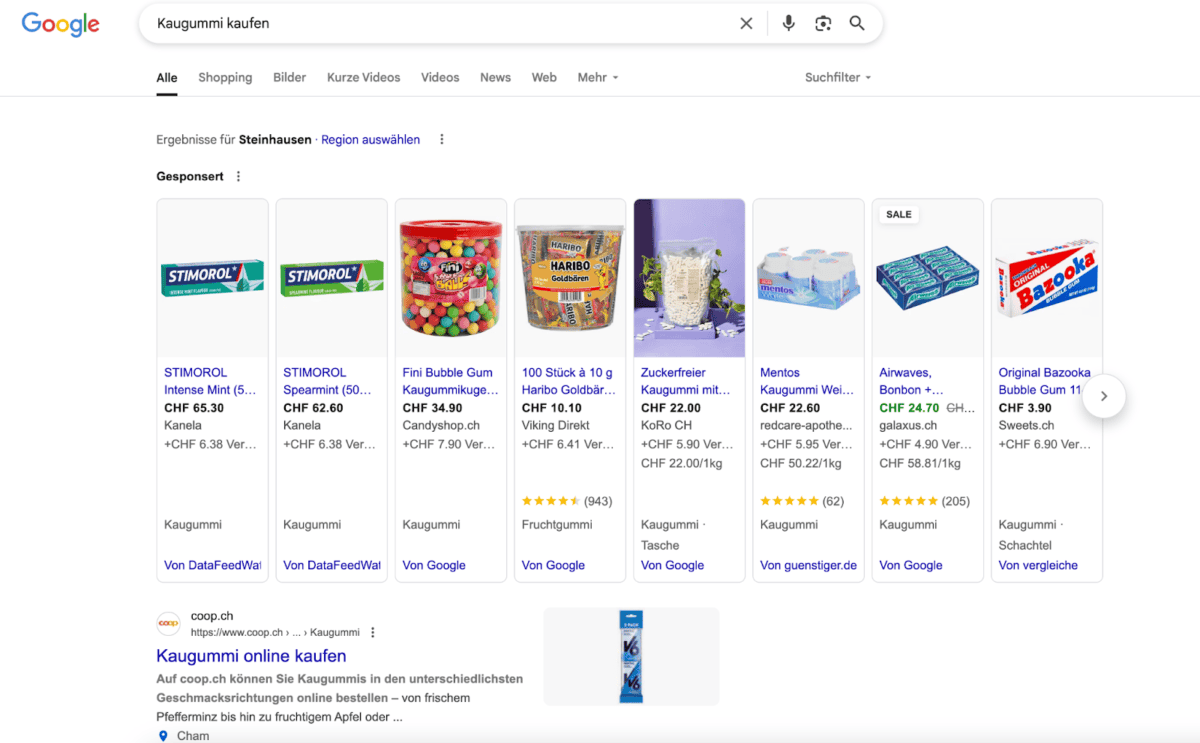This screenshot has height=743, width=1200.
Task: Switch to the Bilder tab
Action: tap(289, 78)
